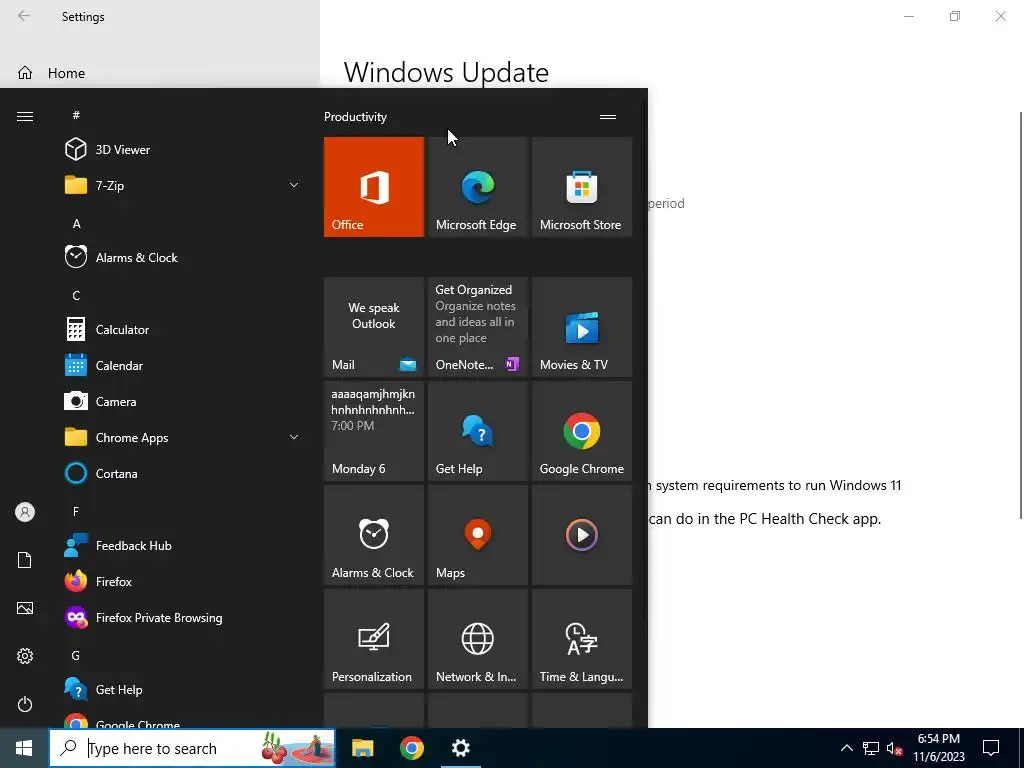Jump to the A letter group
The height and width of the screenshot is (768, 1024).
(76, 223)
